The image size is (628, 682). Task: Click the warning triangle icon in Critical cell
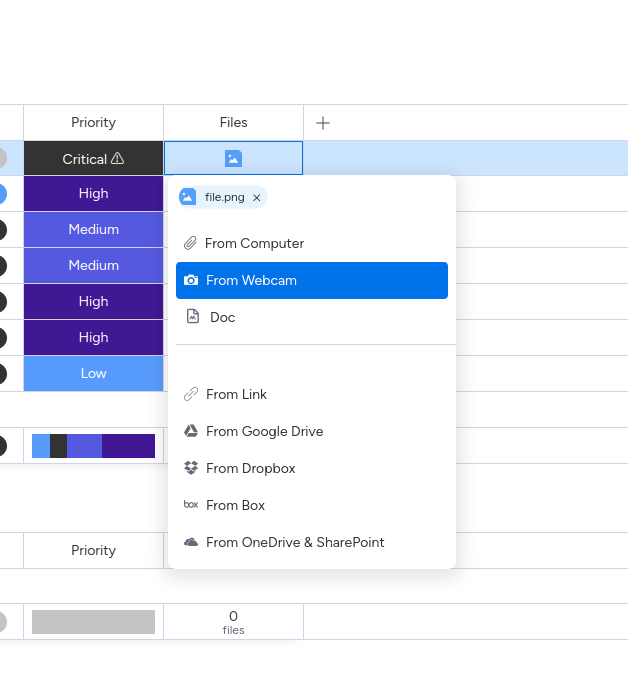coord(117,158)
